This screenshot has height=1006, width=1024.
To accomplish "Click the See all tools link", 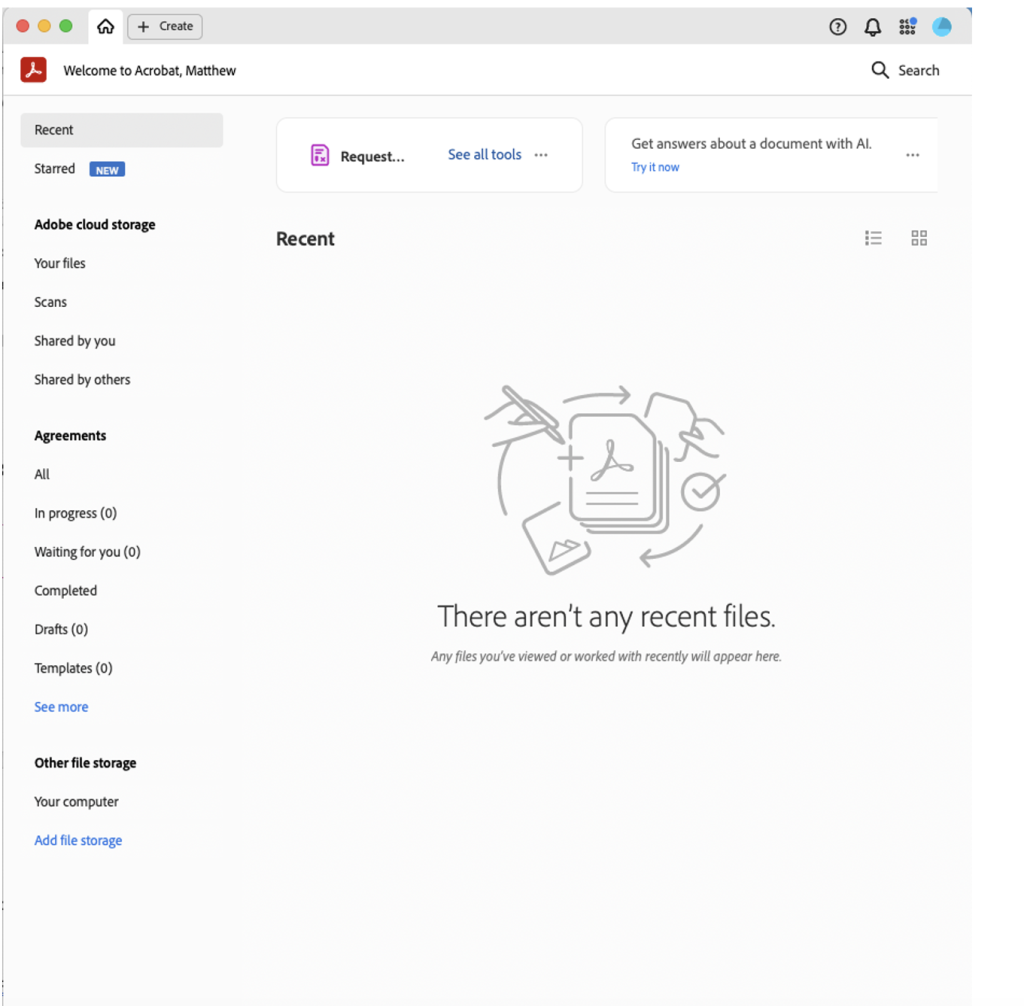I will pos(484,155).
